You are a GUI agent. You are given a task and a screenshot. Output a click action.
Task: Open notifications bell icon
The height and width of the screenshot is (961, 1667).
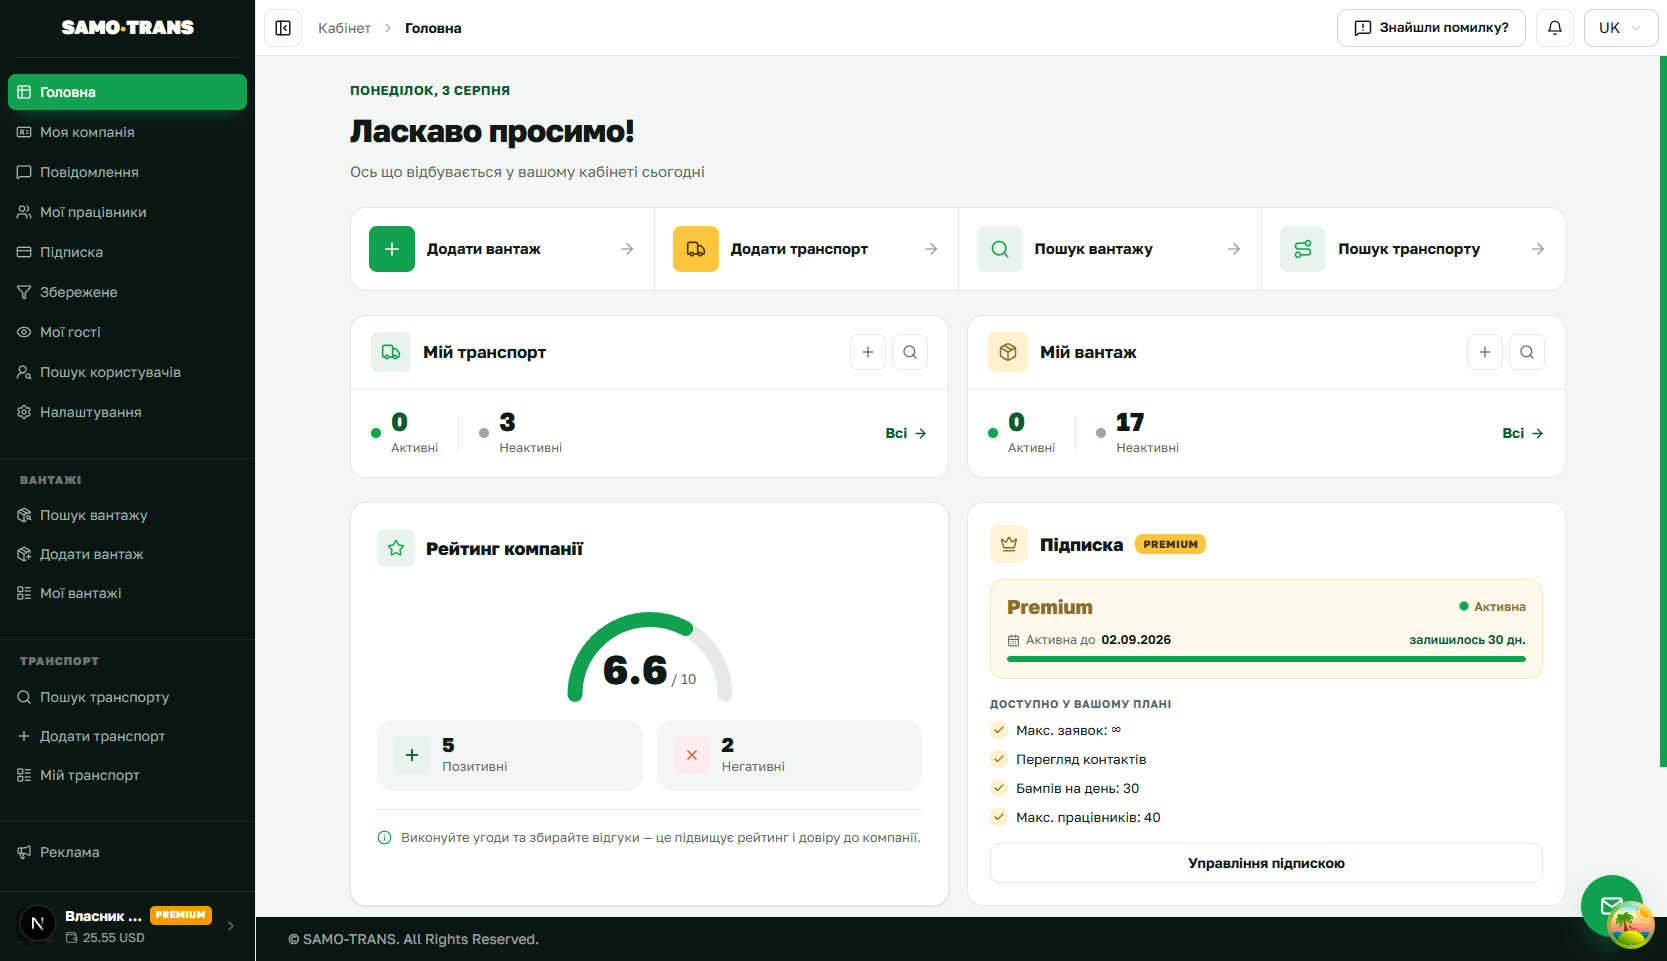click(x=1555, y=28)
